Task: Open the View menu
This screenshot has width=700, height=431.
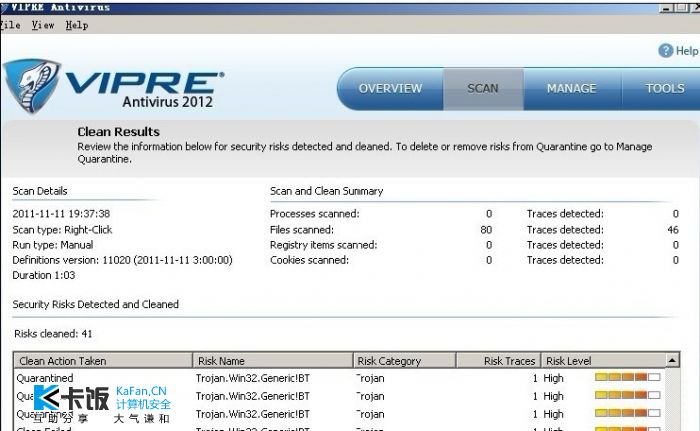Action: coord(43,25)
